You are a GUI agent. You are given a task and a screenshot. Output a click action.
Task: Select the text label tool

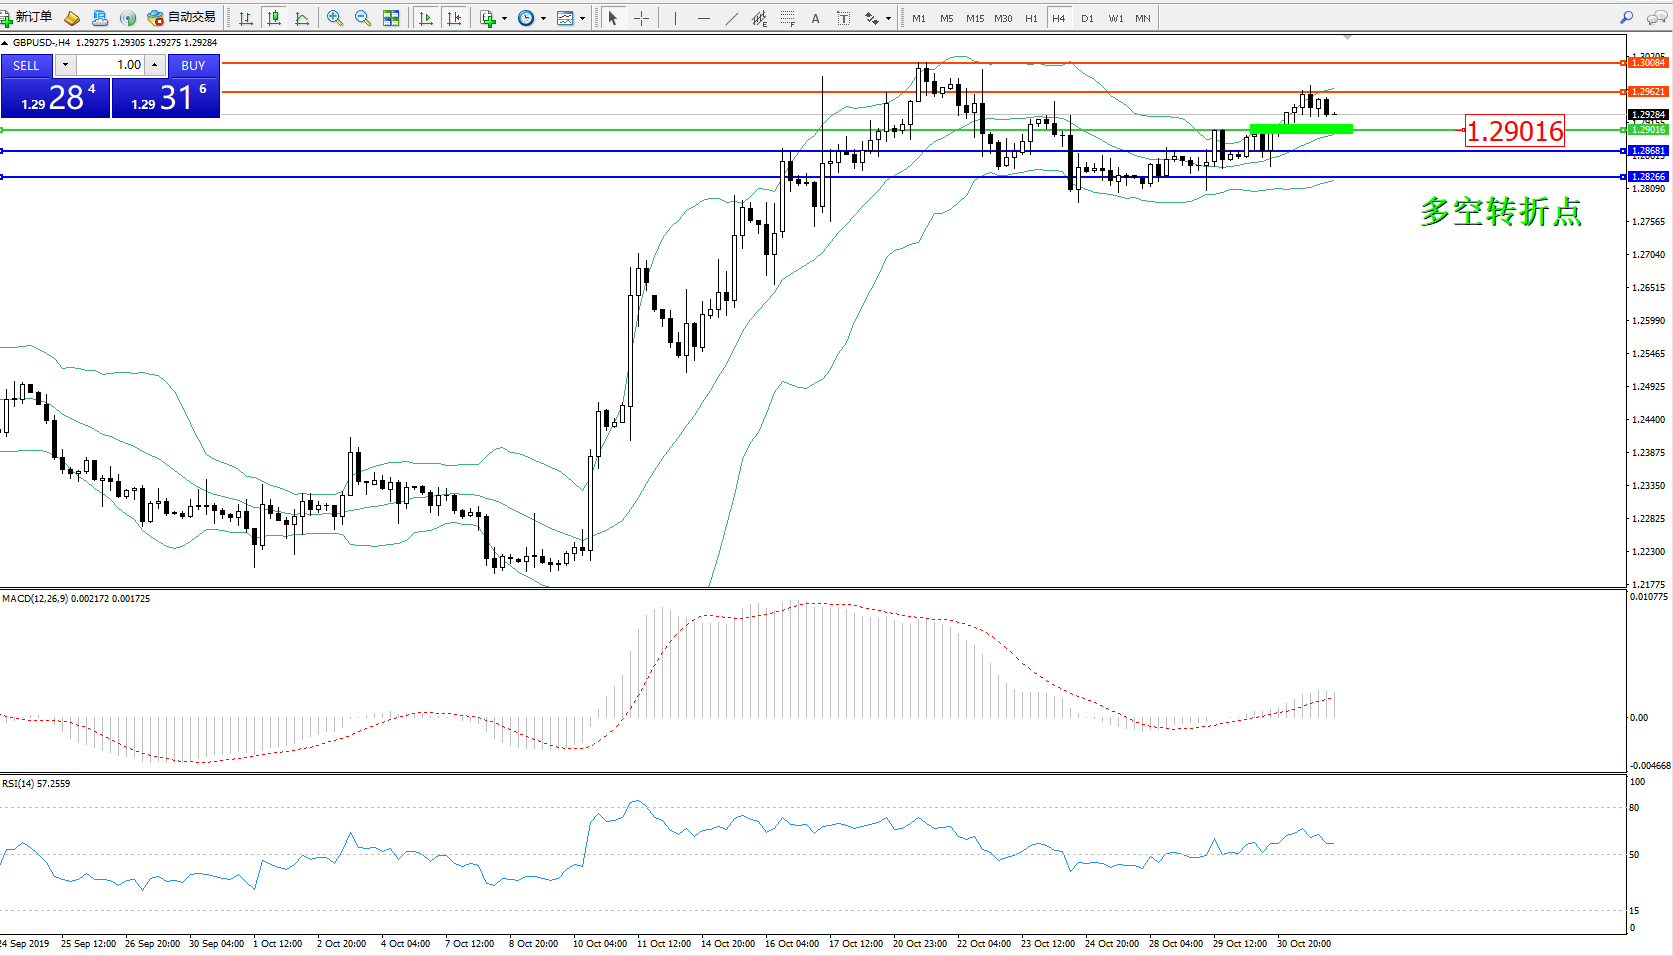pos(816,18)
